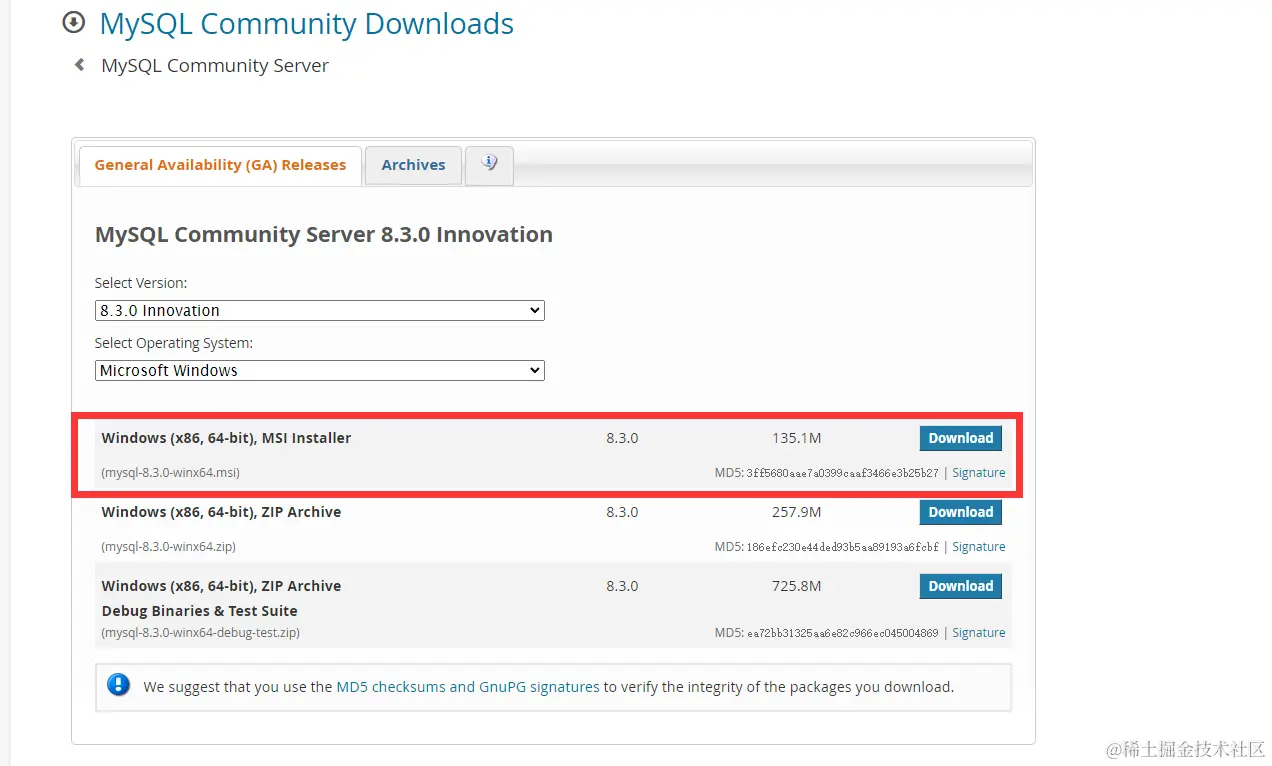This screenshot has height=766, width=1272.
Task: Open Signature link for debug-test zip
Action: (978, 632)
